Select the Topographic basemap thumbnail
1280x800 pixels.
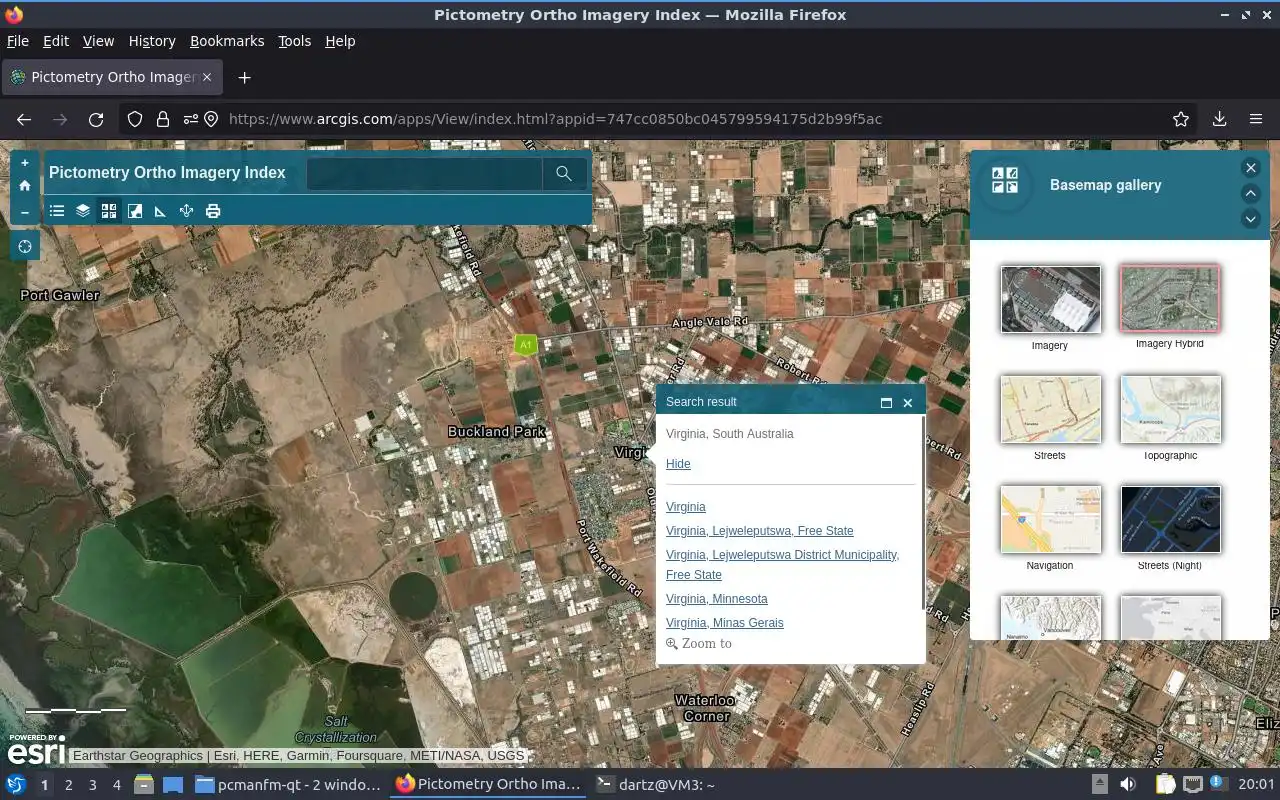[x=1170, y=409]
